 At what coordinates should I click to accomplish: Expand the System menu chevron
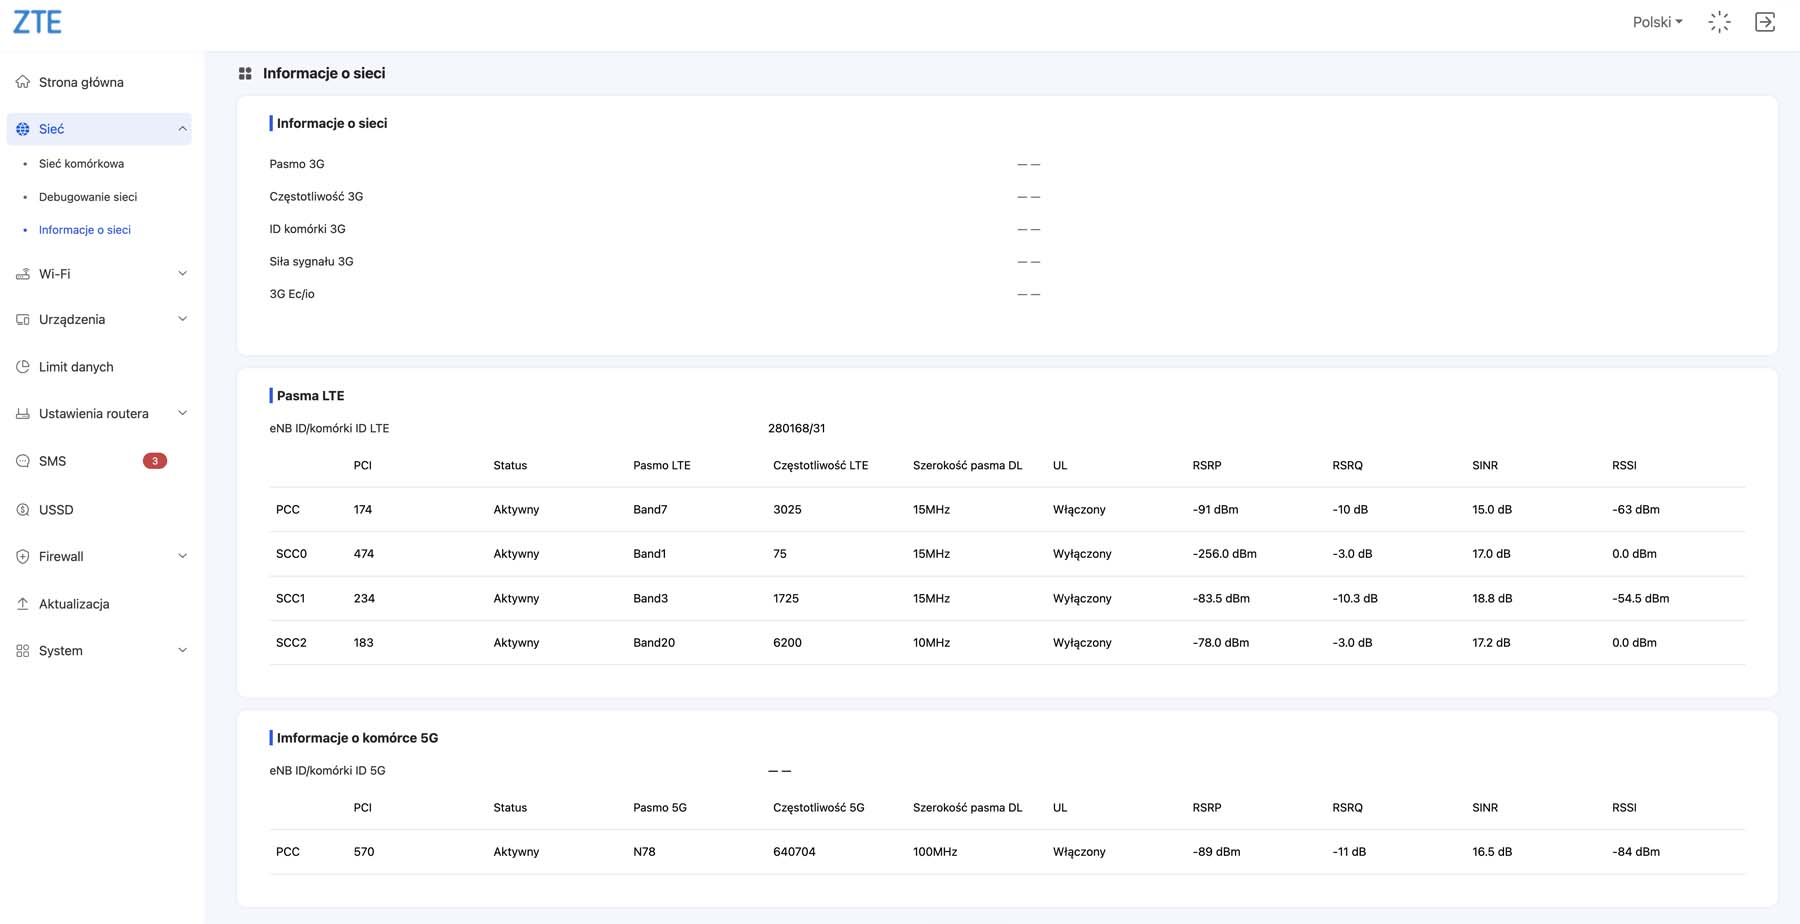(x=182, y=651)
